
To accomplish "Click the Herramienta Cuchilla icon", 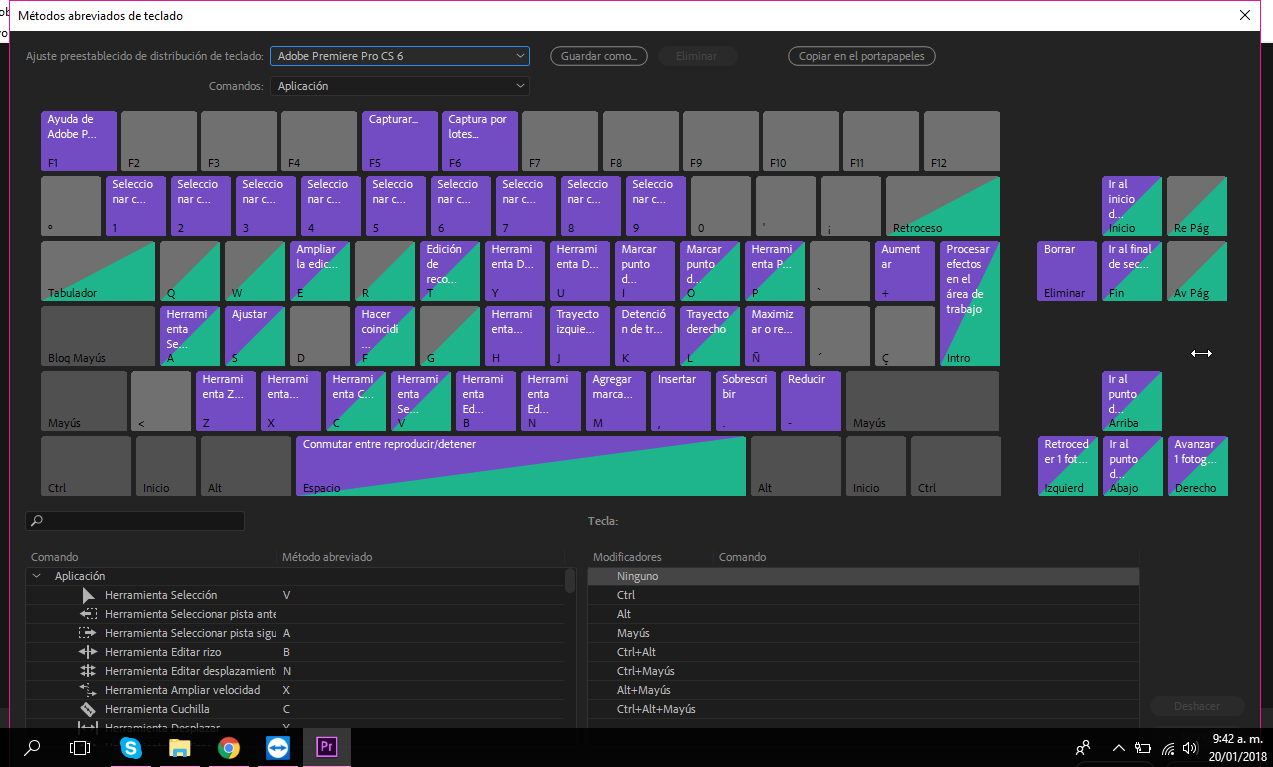I will pos(88,709).
